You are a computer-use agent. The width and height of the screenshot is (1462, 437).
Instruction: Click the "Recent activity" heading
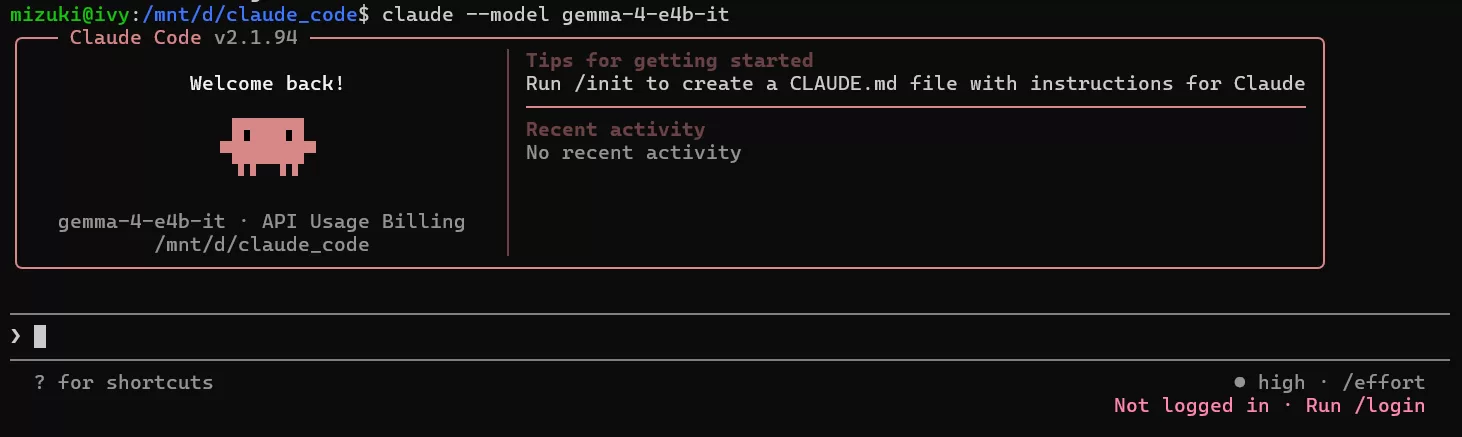pyautogui.click(x=615, y=129)
